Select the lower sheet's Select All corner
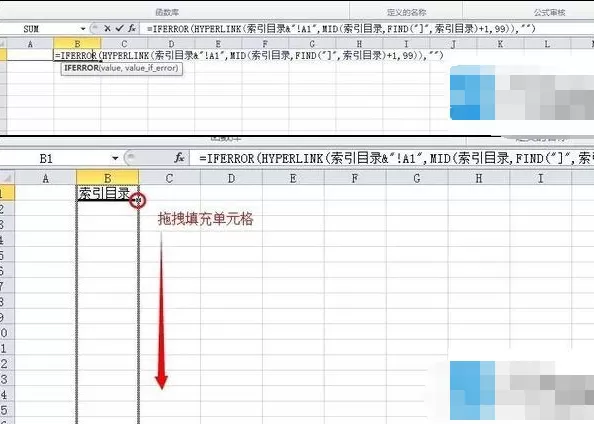Image resolution: width=594 pixels, height=424 pixels. point(7,178)
